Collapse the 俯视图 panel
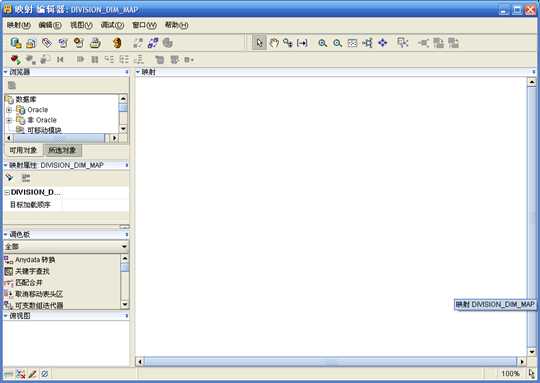 coord(6,316)
